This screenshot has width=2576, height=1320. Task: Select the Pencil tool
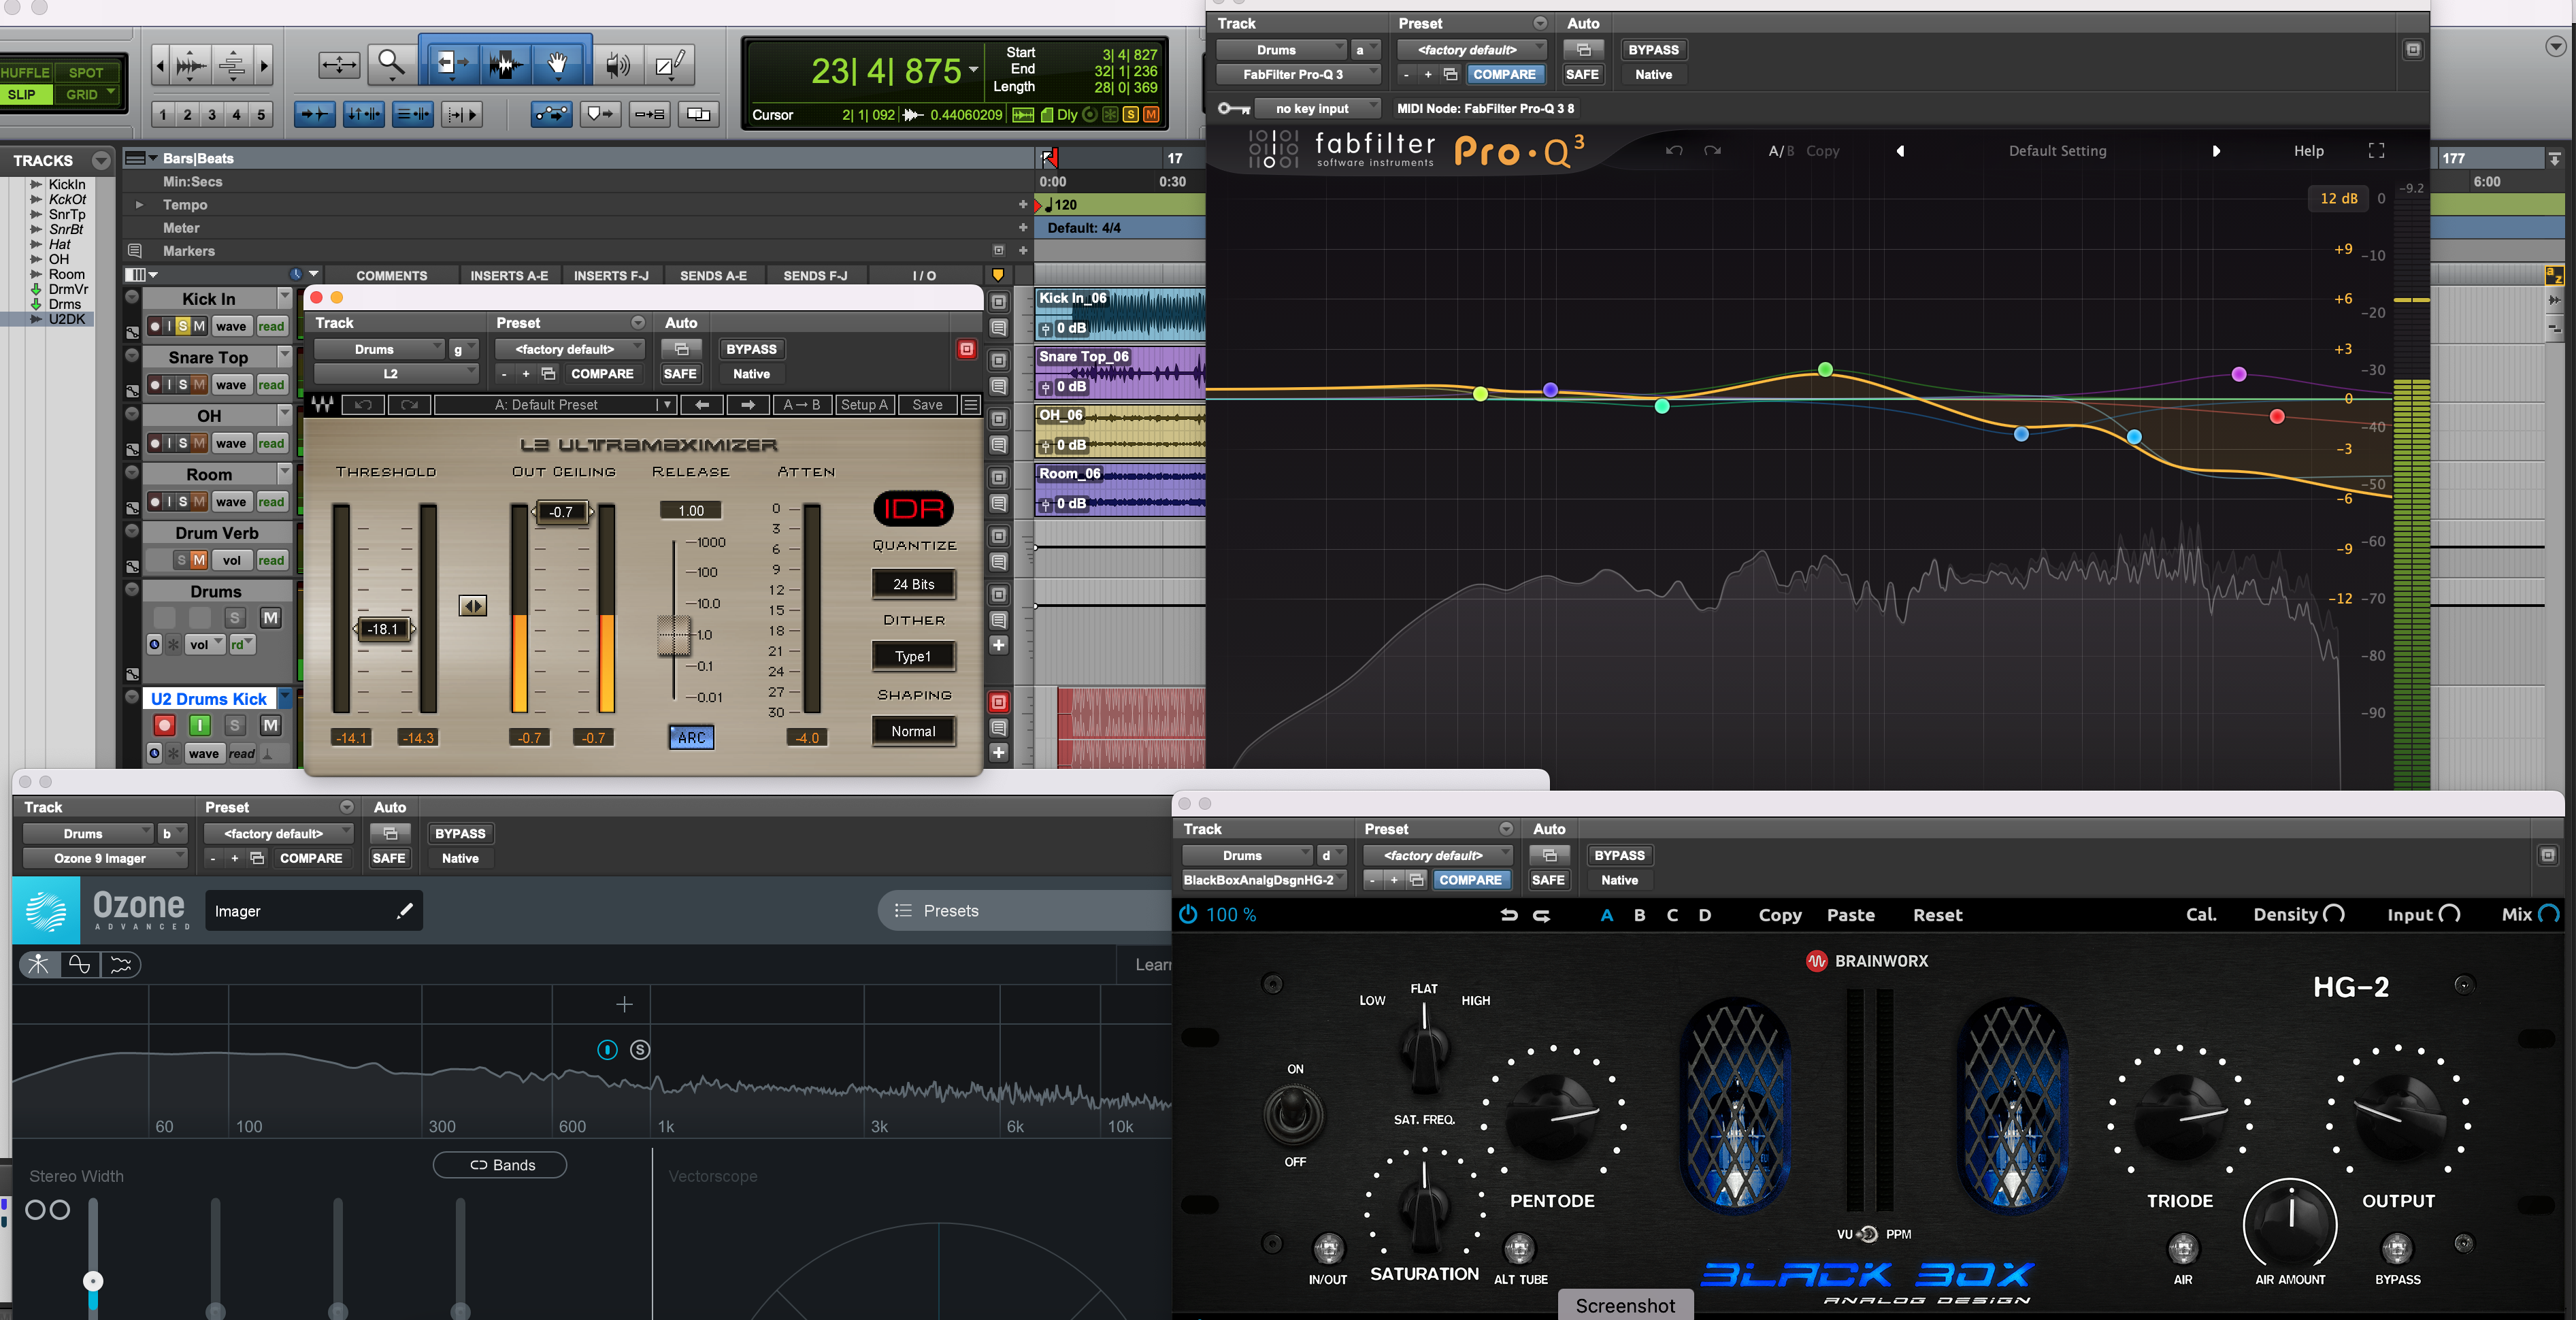[671, 65]
